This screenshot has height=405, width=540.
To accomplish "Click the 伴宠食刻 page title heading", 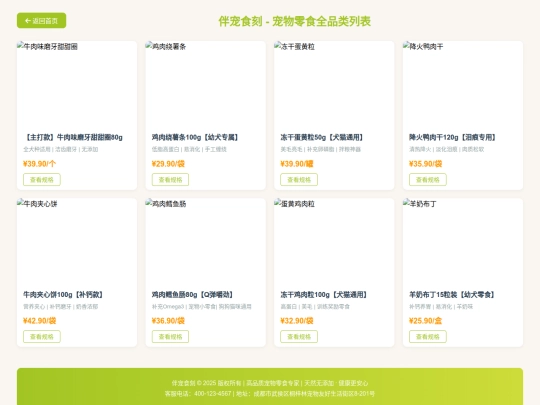I will click(294, 21).
